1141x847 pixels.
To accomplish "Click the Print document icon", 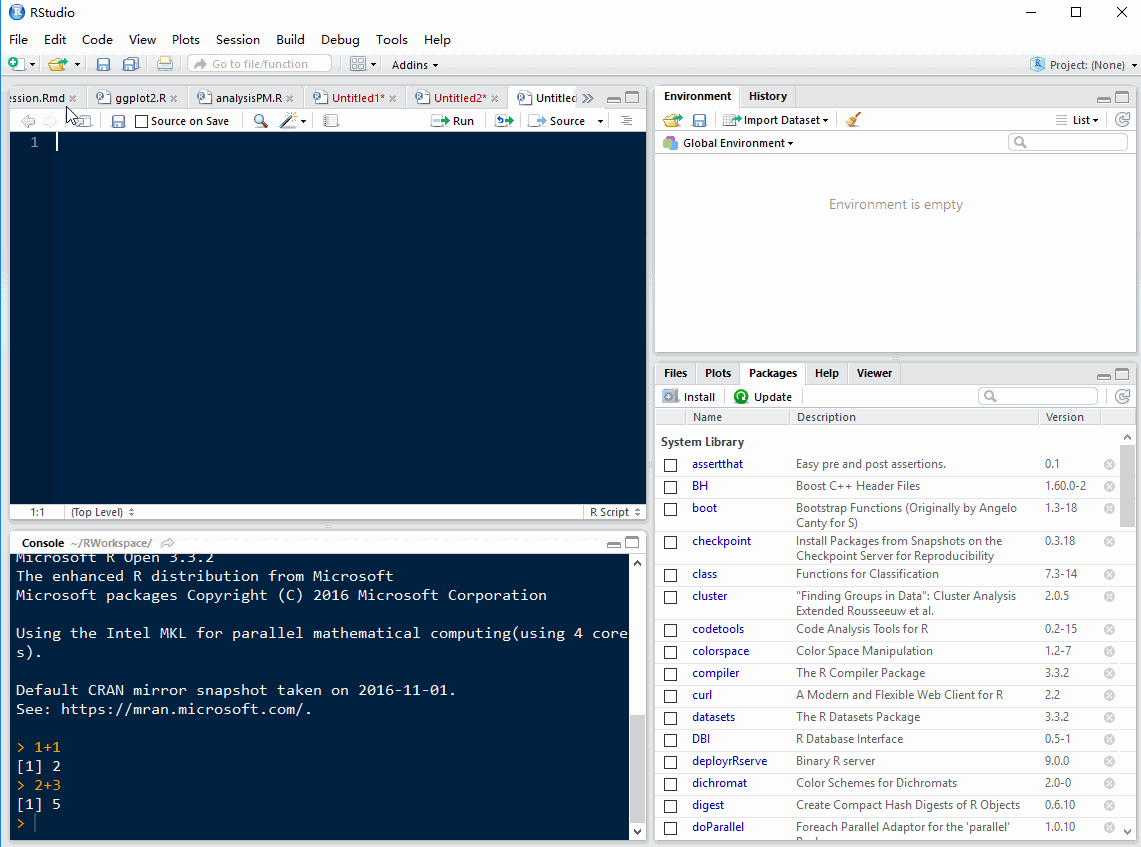I will [165, 64].
